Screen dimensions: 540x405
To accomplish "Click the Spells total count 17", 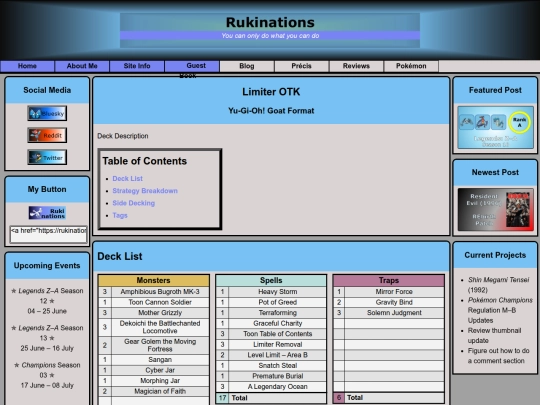I will (222, 398).
